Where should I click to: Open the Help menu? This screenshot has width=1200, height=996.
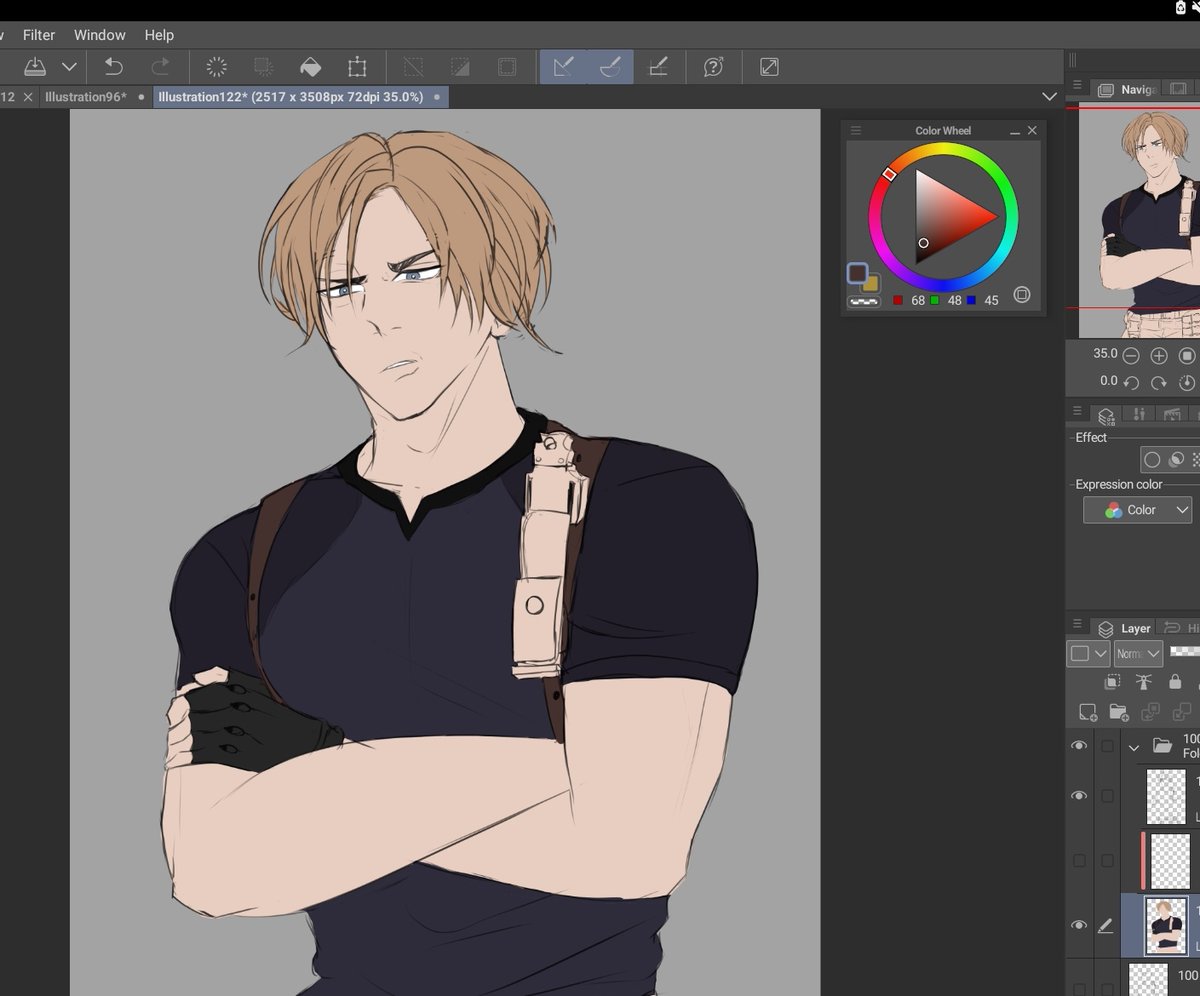[x=159, y=35]
